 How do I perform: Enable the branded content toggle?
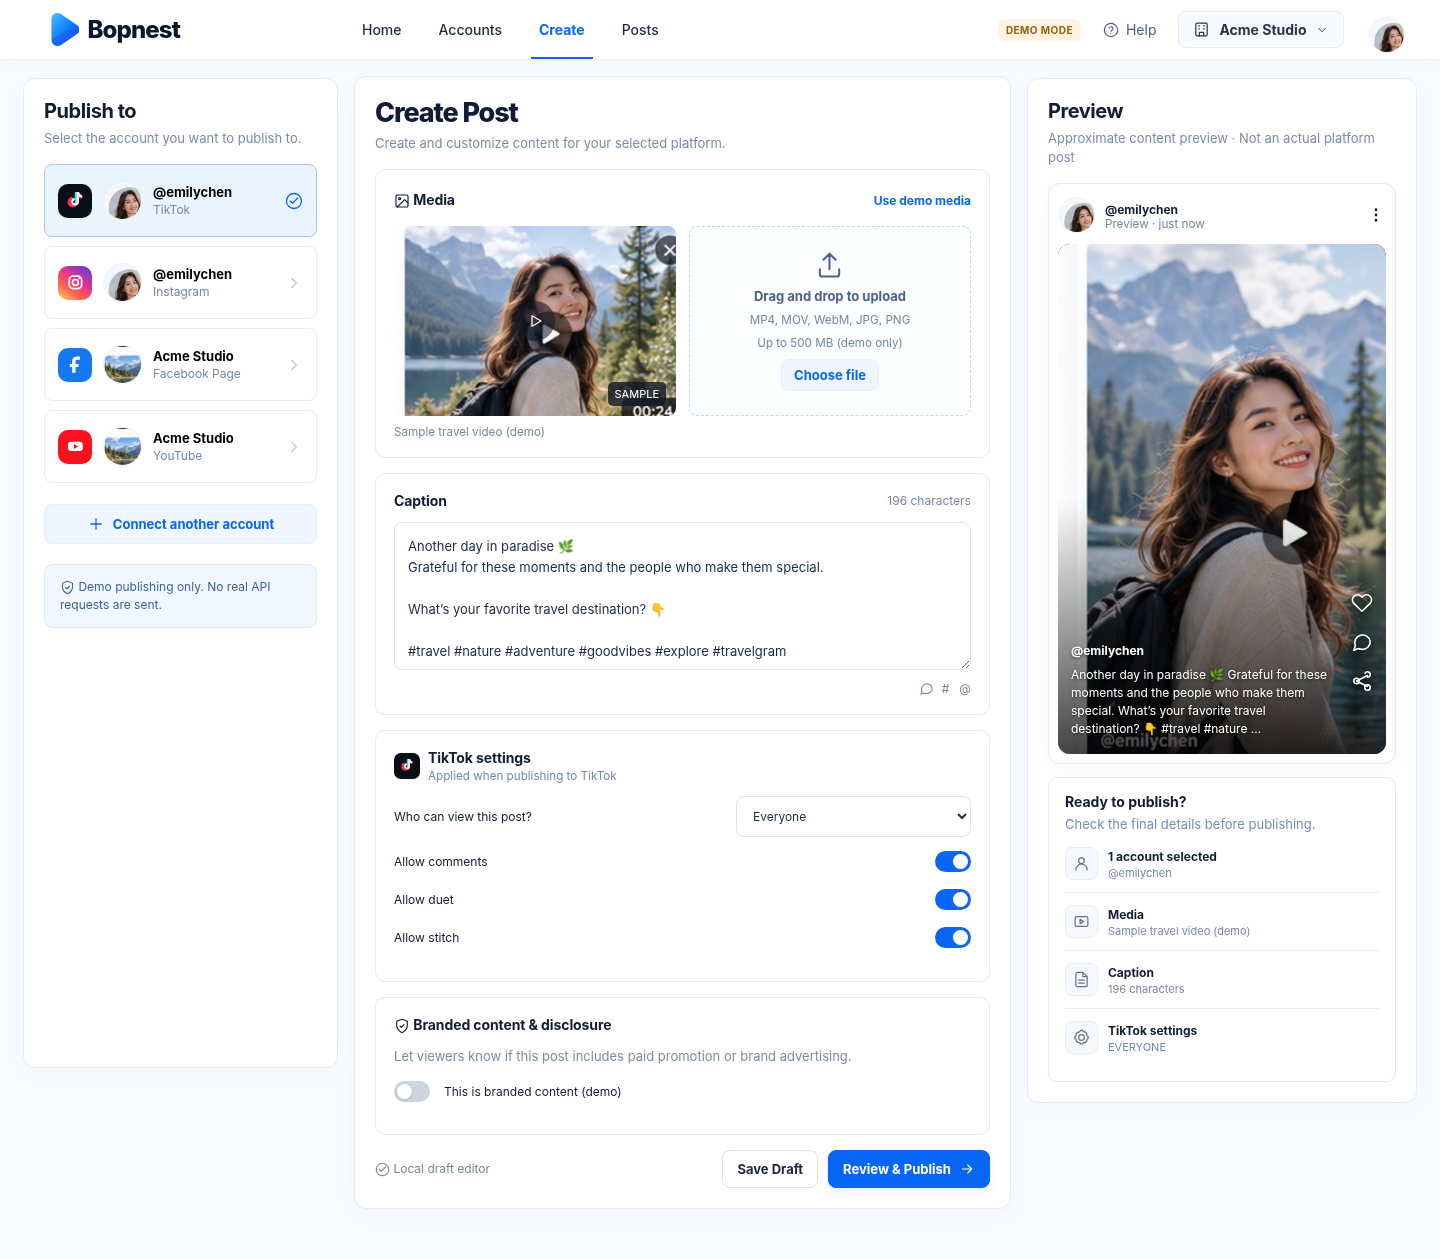click(x=412, y=1092)
